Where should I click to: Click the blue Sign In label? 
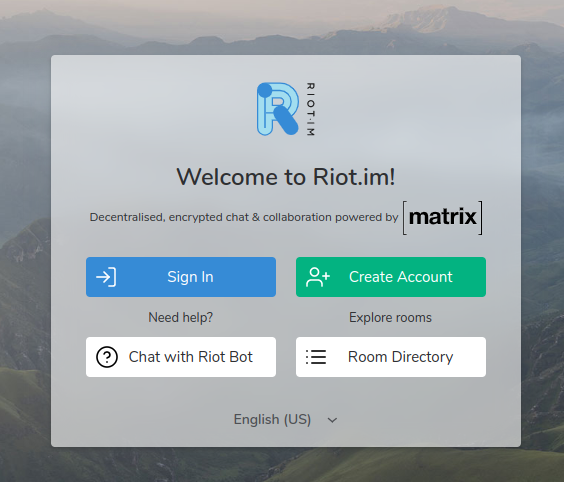(190, 277)
